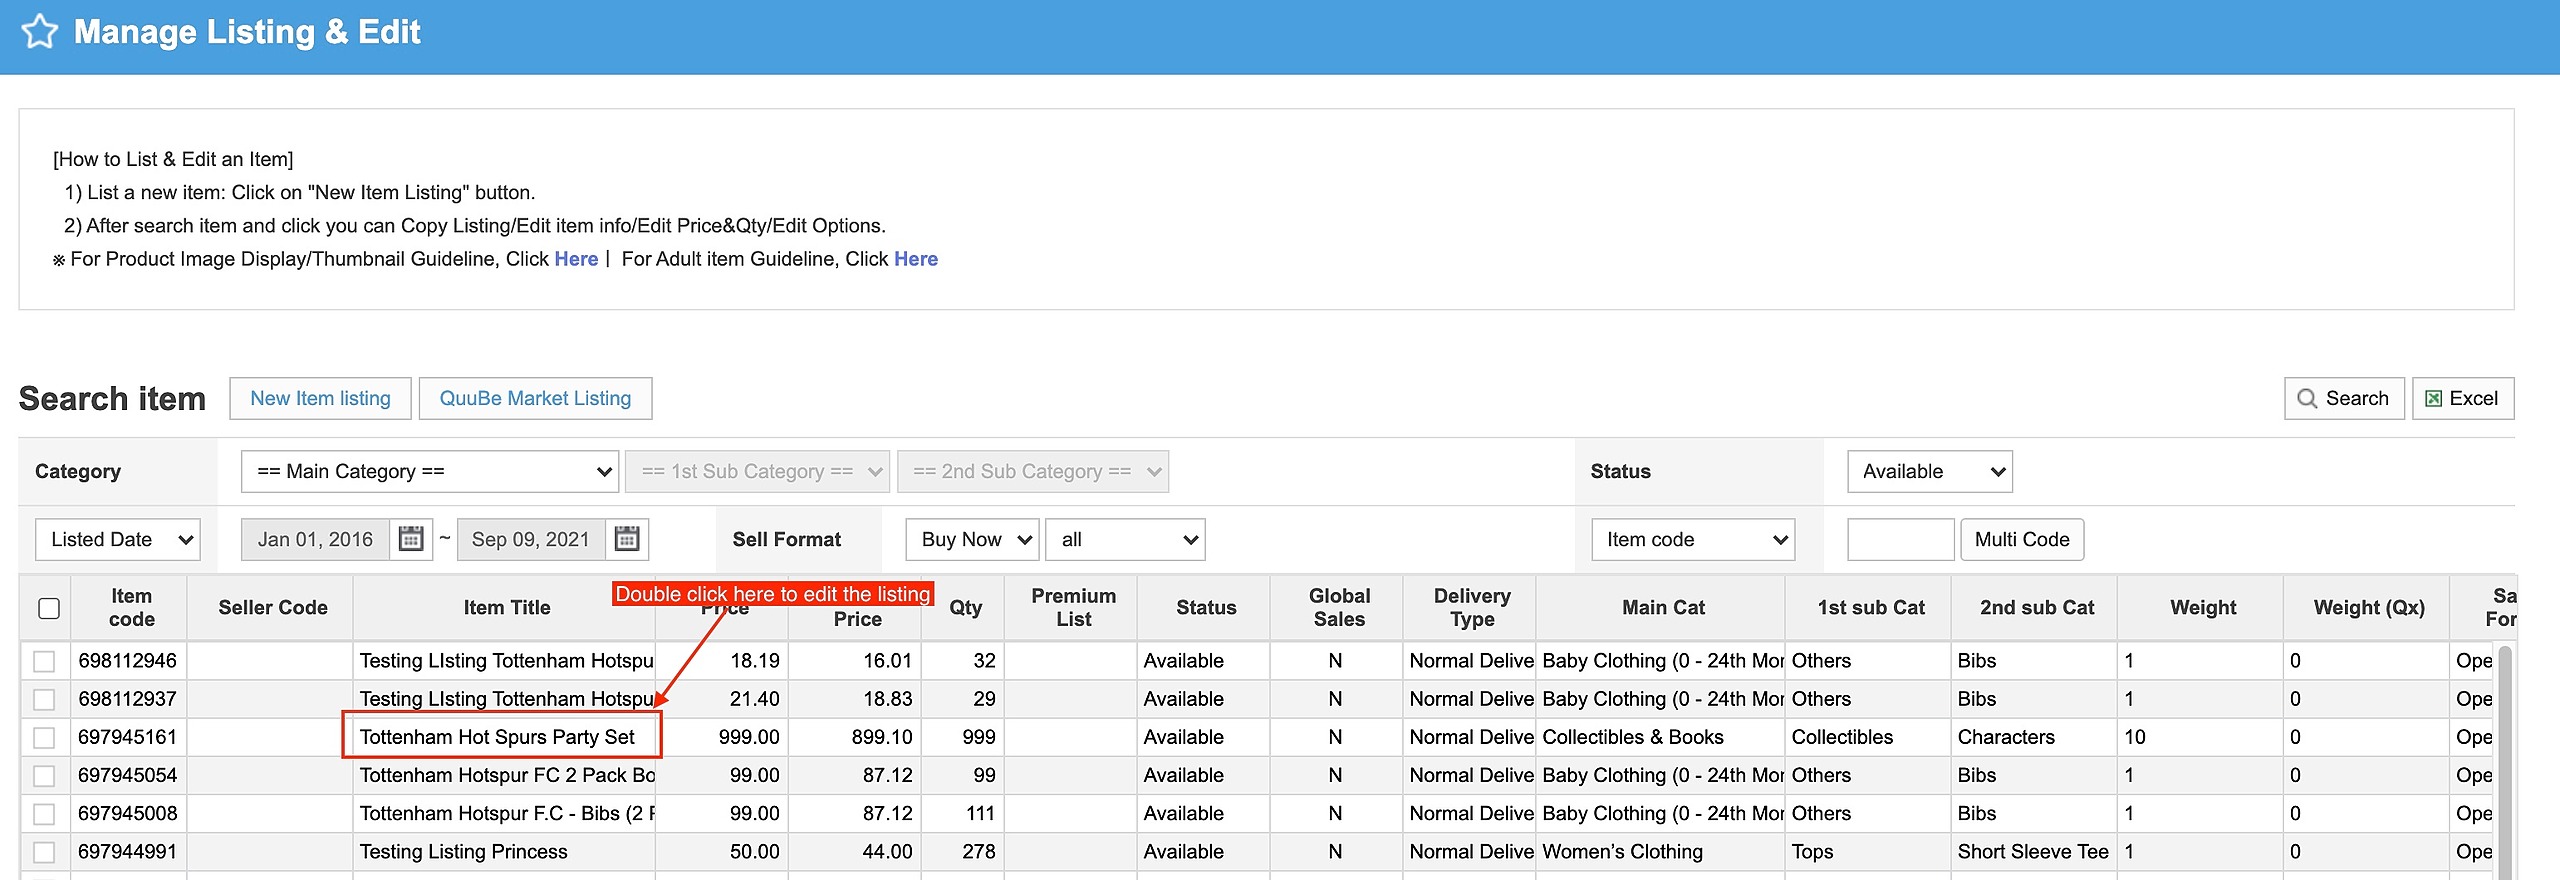Screen dimensions: 2560x880
Task: Open the Item code search type dropdown
Action: (1692, 539)
